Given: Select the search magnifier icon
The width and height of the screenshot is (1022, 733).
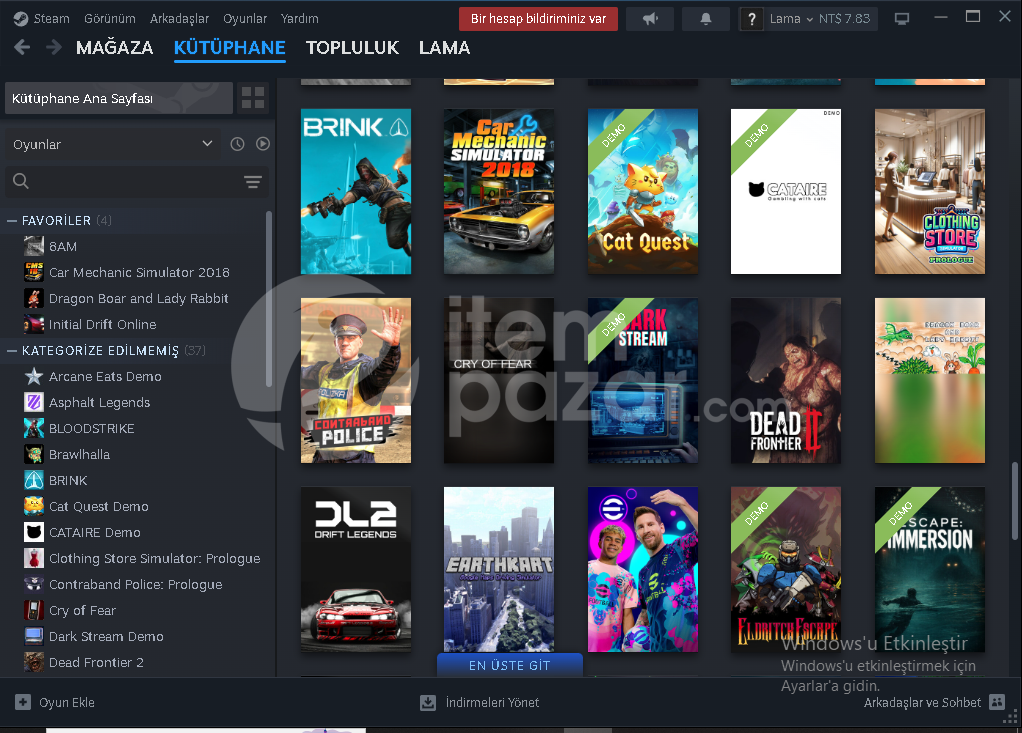Looking at the screenshot, I should click(21, 181).
